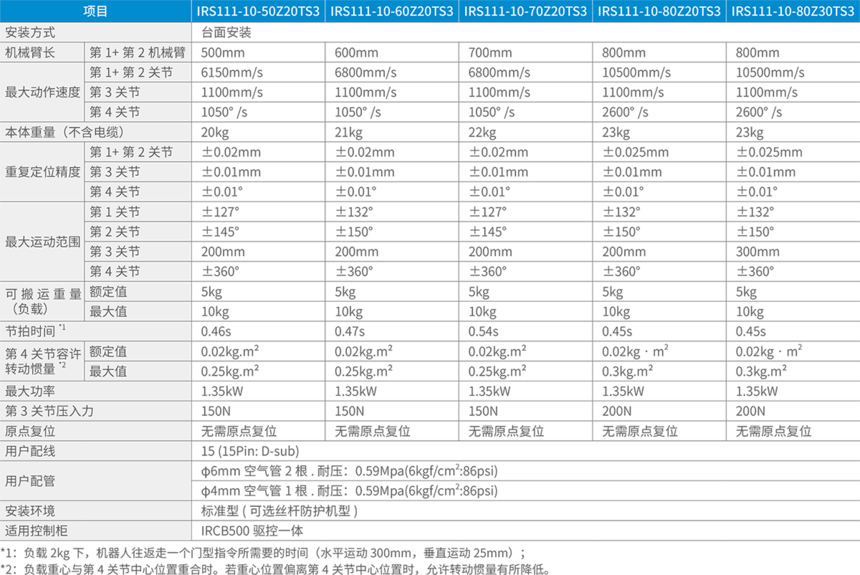
Task: Click the 最大运动范围 row label
Action: click(42, 241)
